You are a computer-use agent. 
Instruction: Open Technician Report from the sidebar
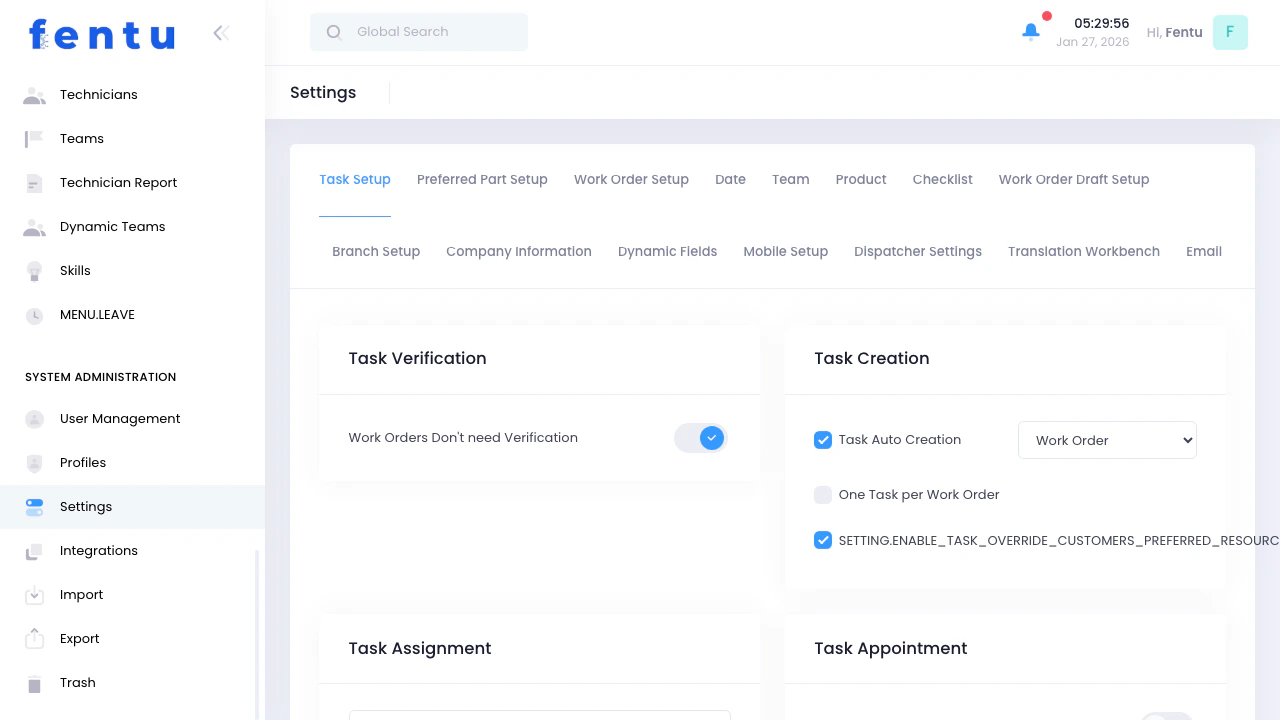pos(118,182)
